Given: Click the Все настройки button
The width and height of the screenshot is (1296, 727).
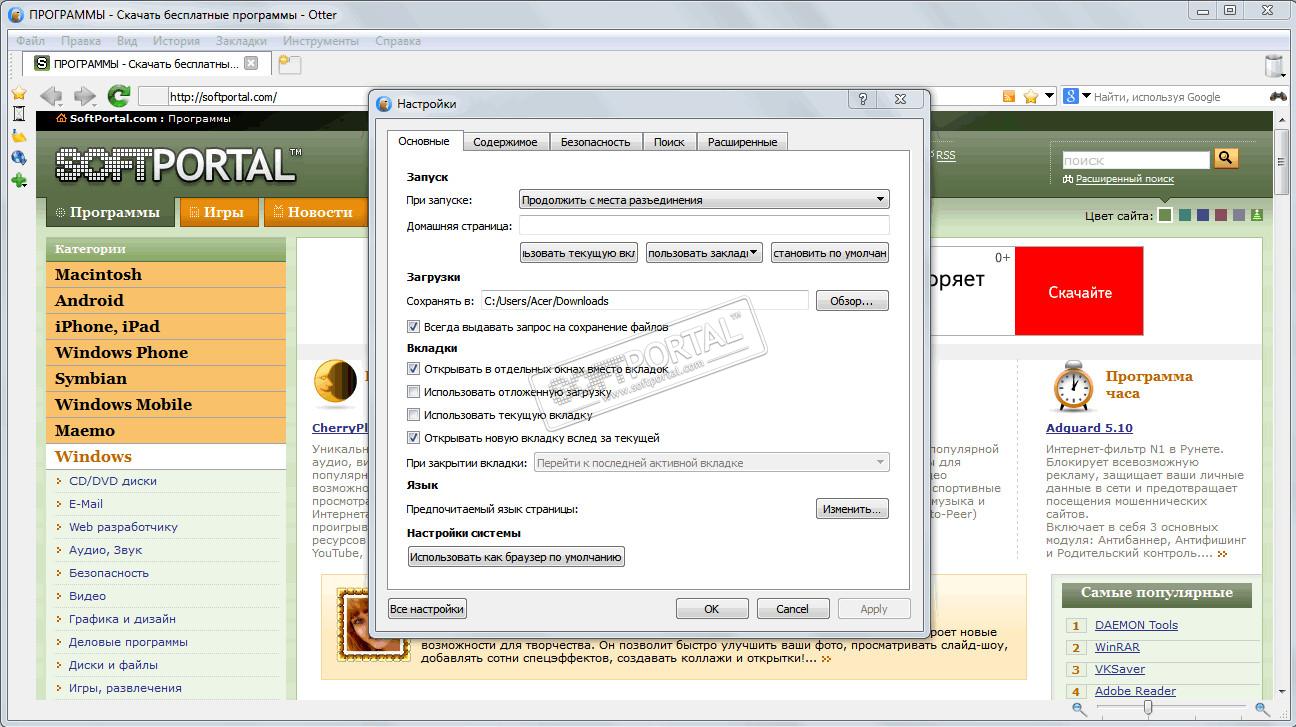Looking at the screenshot, I should click(x=427, y=608).
